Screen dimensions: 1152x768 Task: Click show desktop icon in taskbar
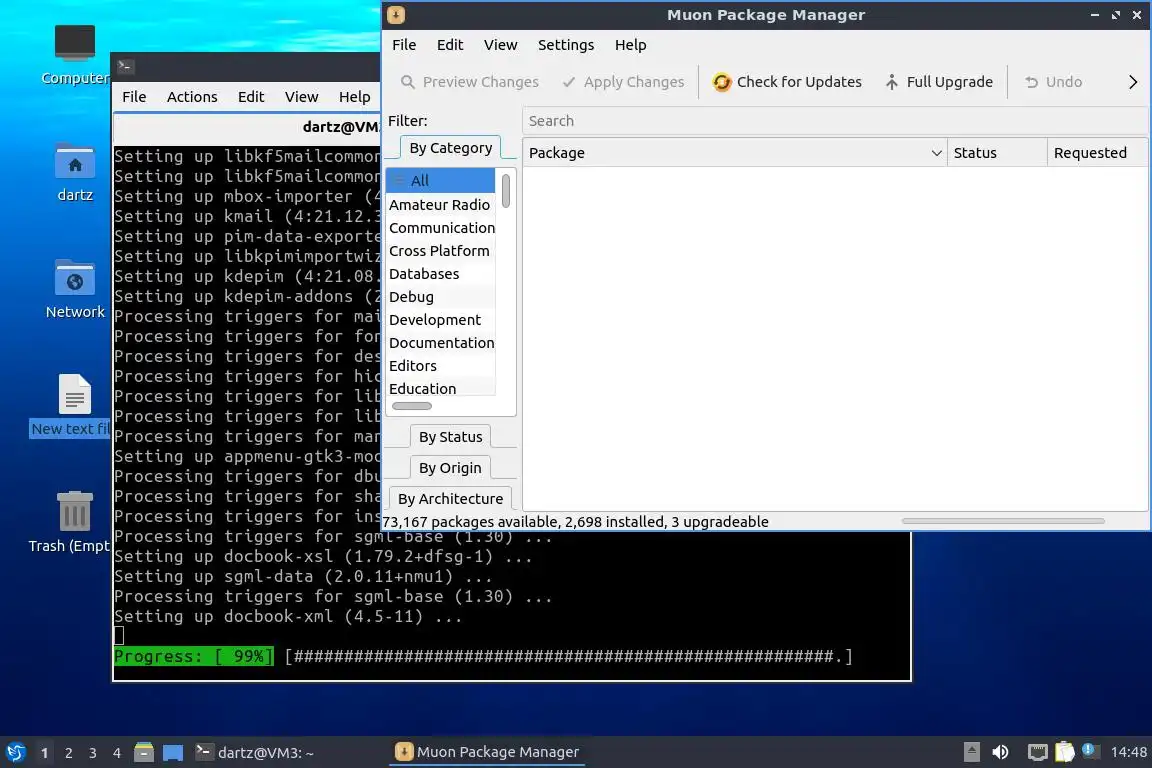click(173, 752)
